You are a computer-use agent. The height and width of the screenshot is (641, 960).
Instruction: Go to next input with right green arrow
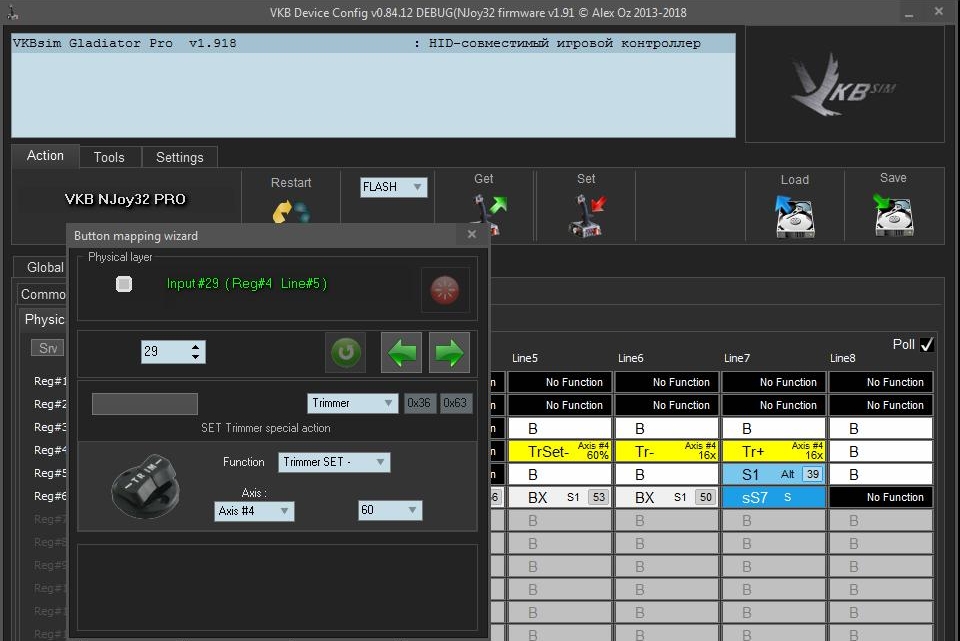point(449,352)
